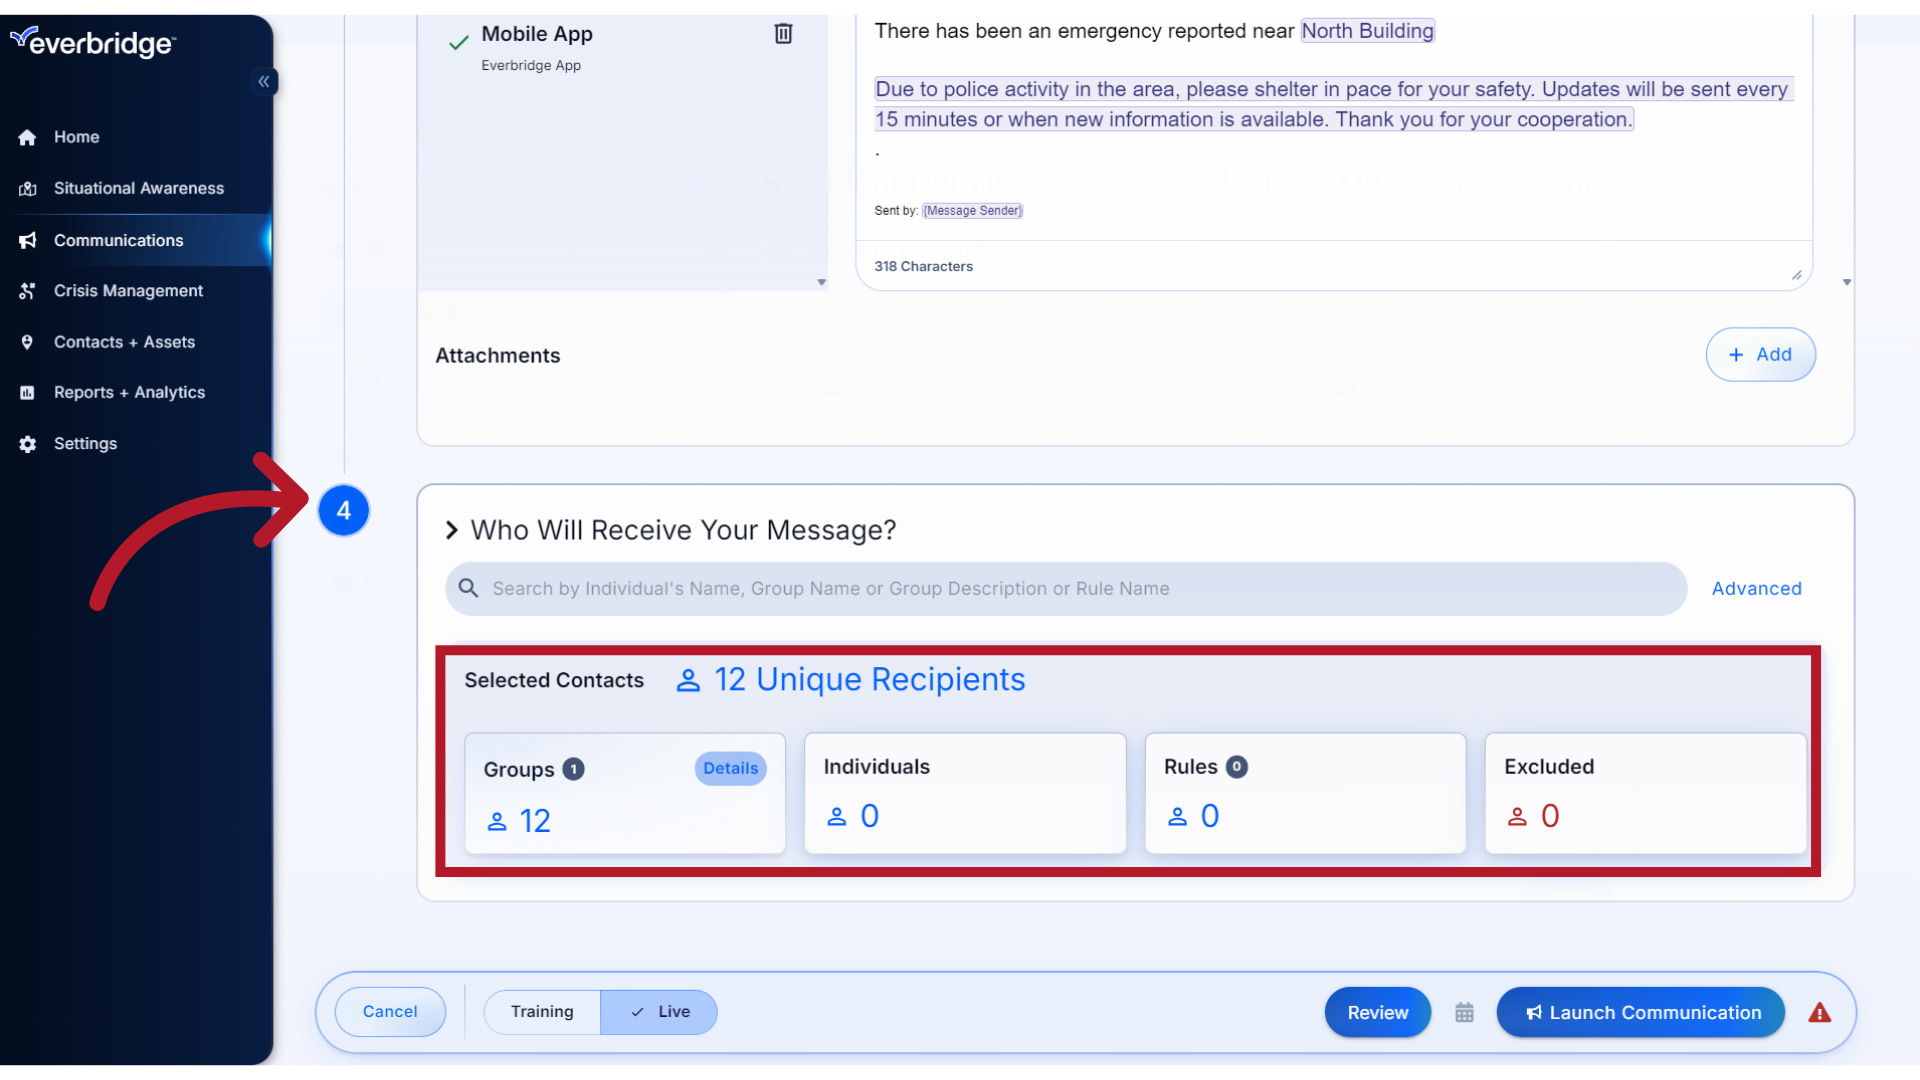Select Communications from the sidebar menu
Screen dimensions: 1920x1080
pyautogui.click(x=117, y=239)
